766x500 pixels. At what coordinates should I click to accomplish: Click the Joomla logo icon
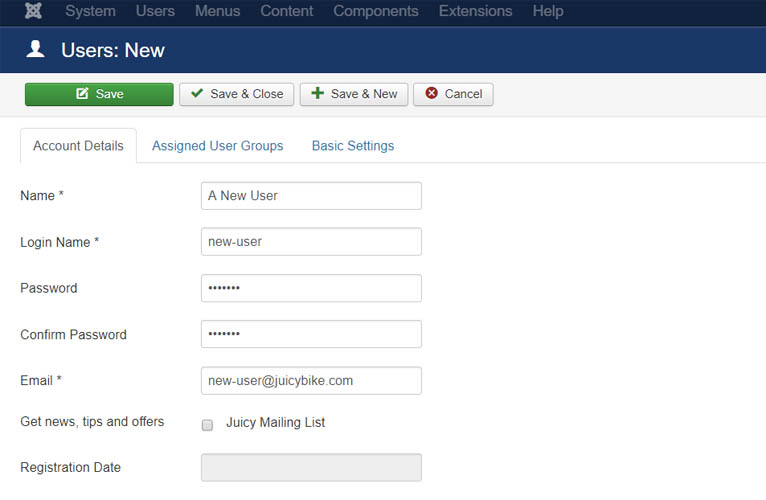click(x=33, y=11)
